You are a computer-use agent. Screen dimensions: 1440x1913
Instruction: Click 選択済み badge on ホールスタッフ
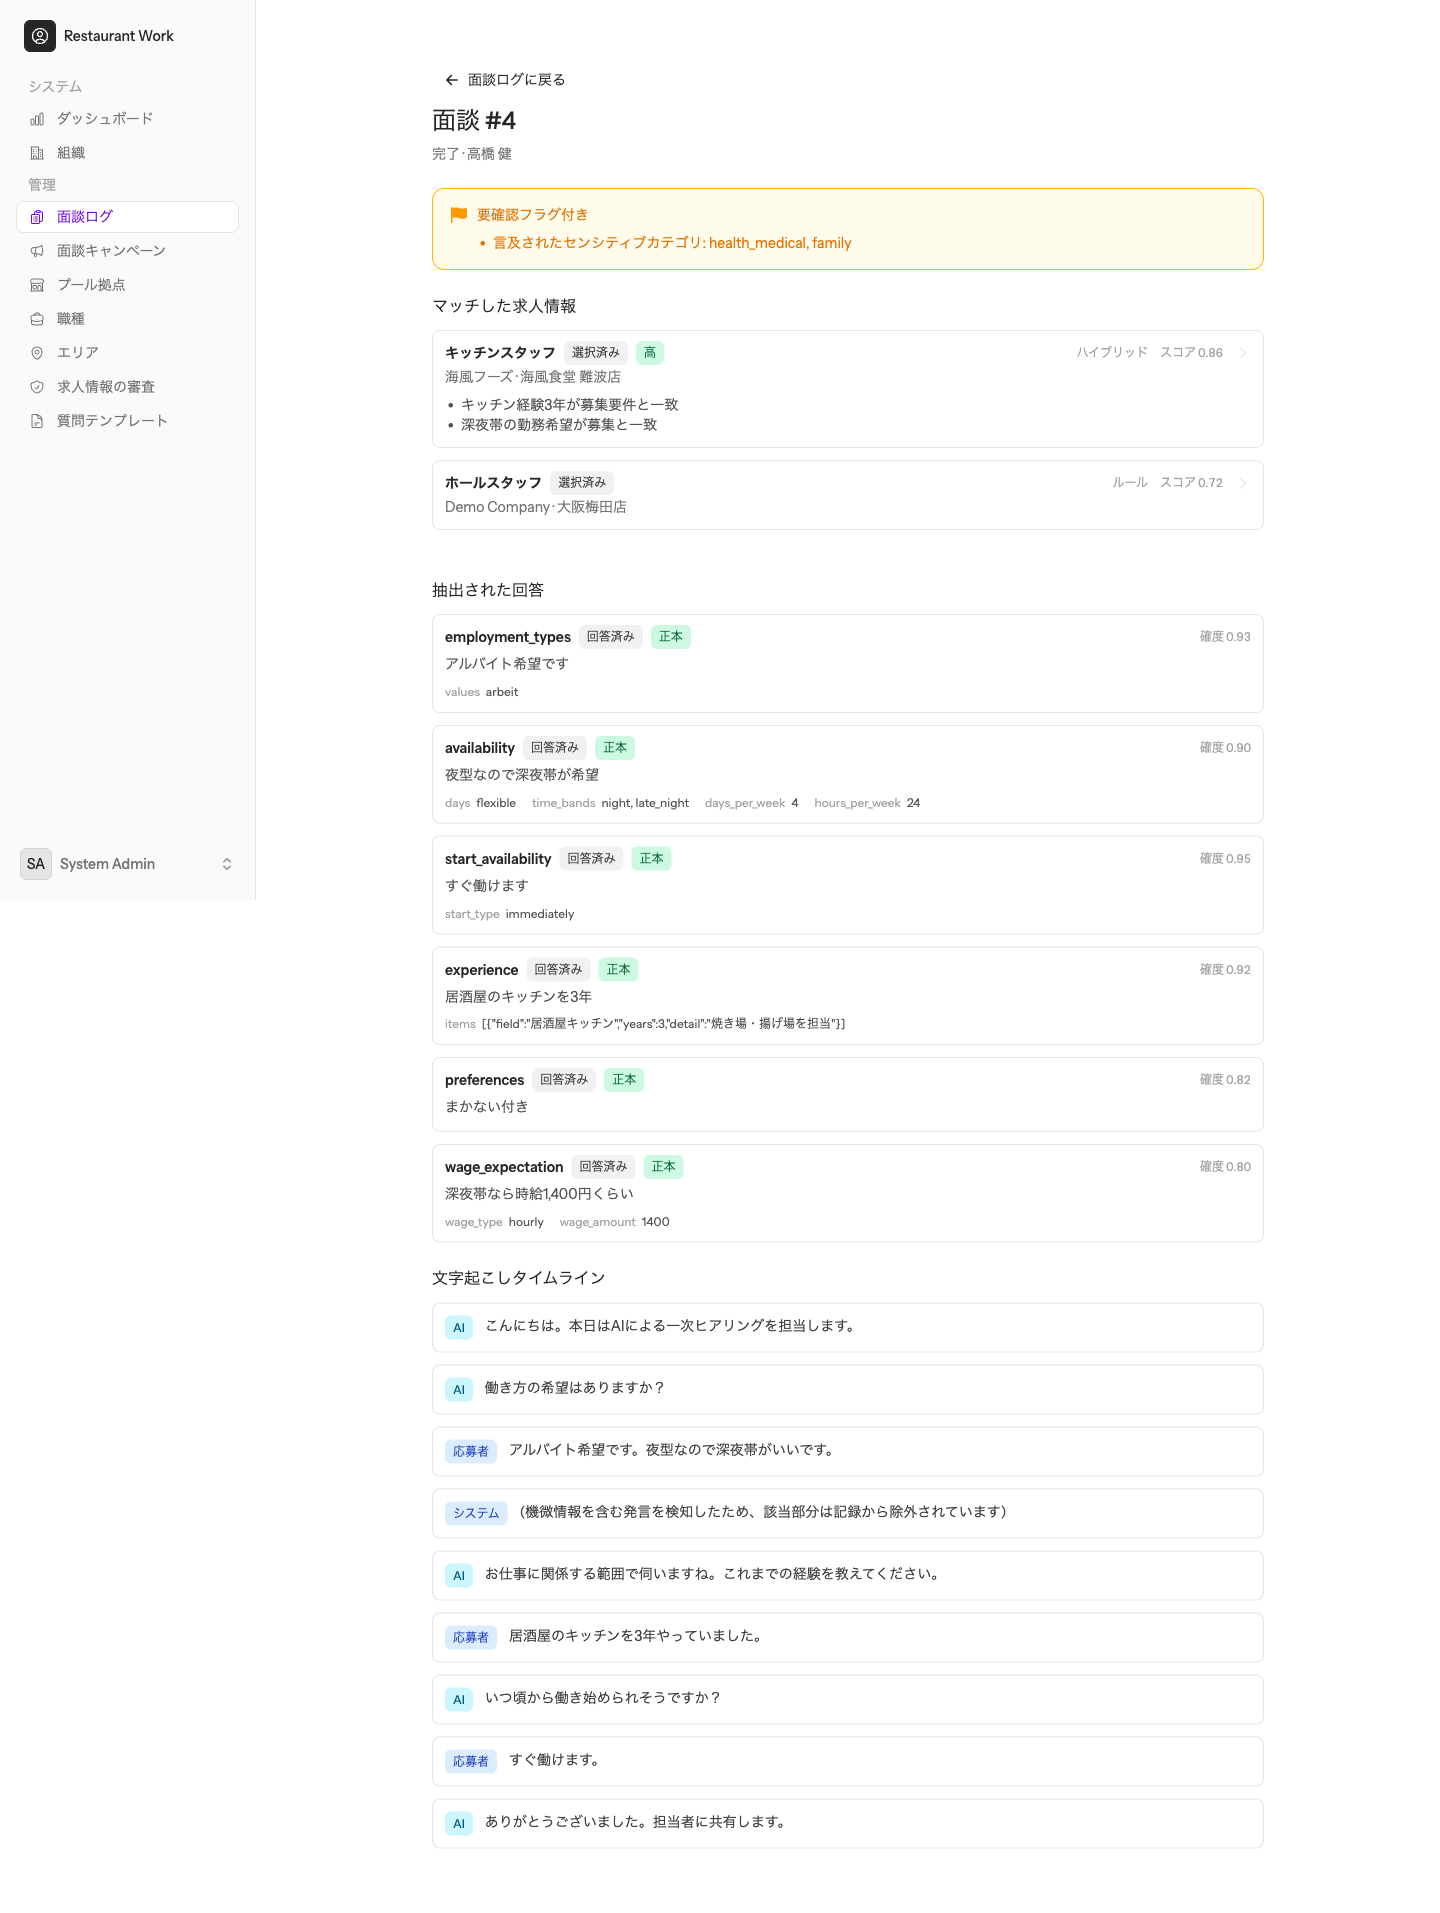point(582,483)
